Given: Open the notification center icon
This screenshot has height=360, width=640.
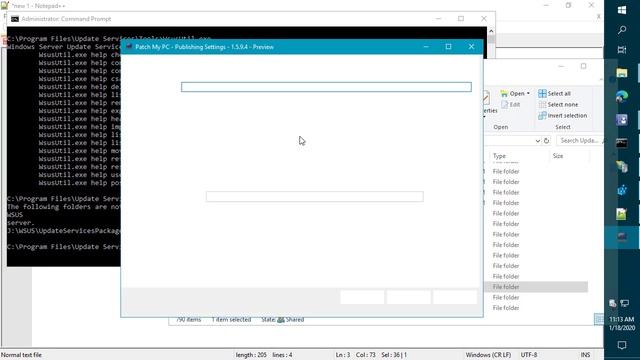Looking at the screenshot, I should click(x=622, y=345).
